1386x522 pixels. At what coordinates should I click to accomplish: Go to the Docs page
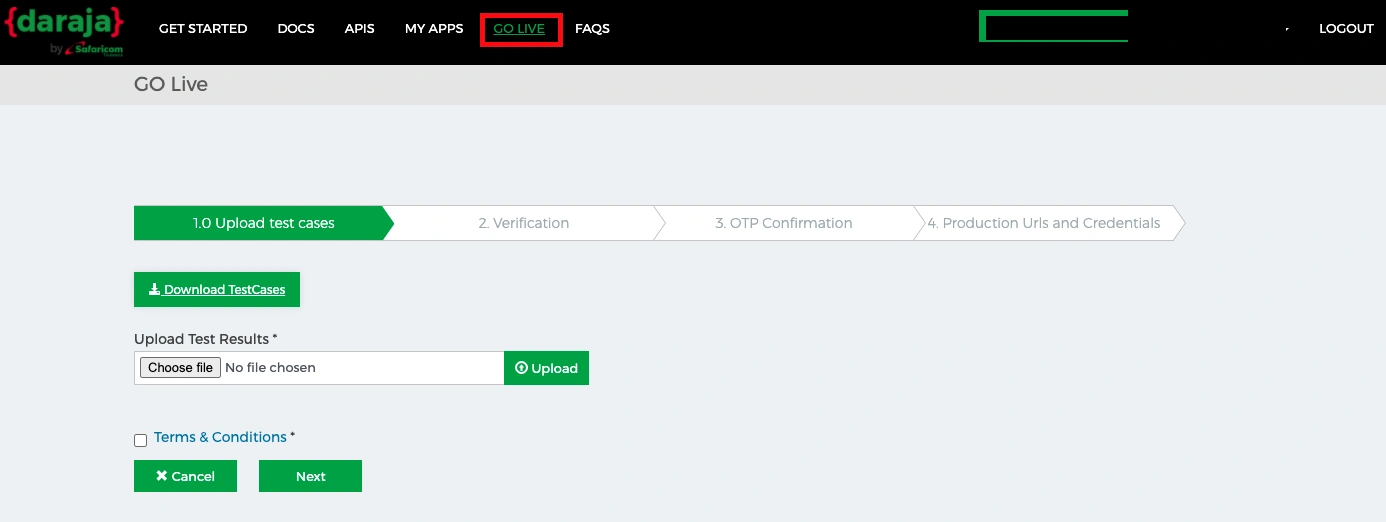pyautogui.click(x=296, y=29)
